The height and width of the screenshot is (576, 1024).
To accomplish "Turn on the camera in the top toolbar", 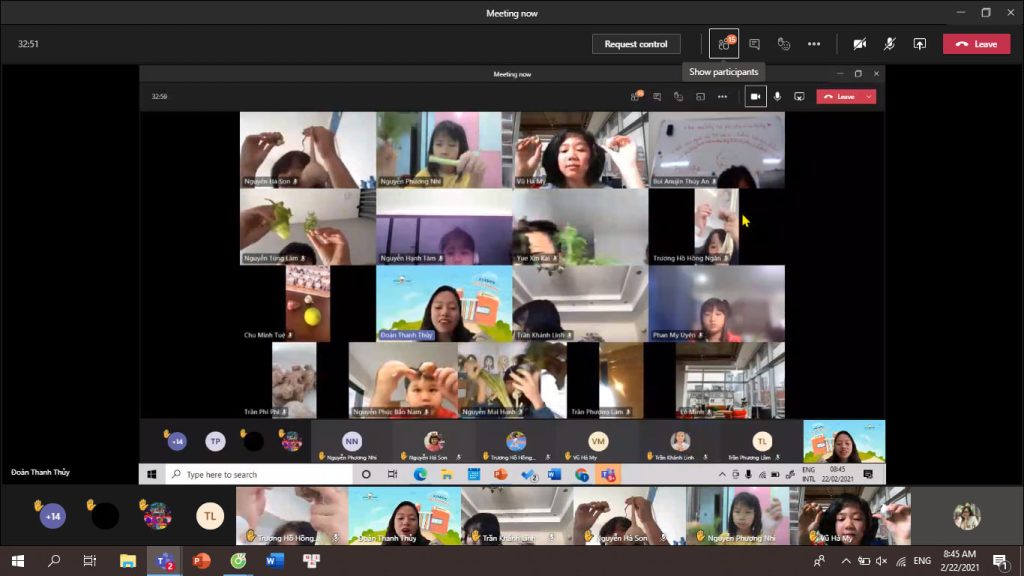I will (x=859, y=44).
